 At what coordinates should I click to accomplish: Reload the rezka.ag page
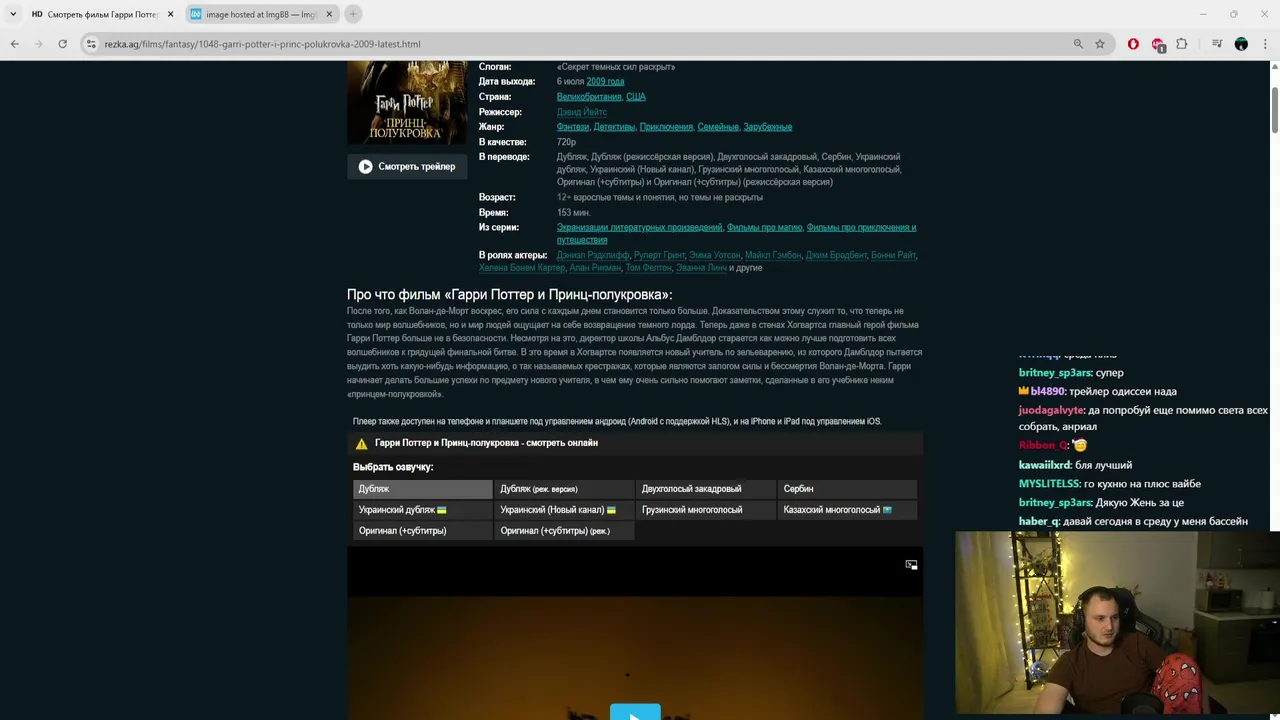pos(62,44)
